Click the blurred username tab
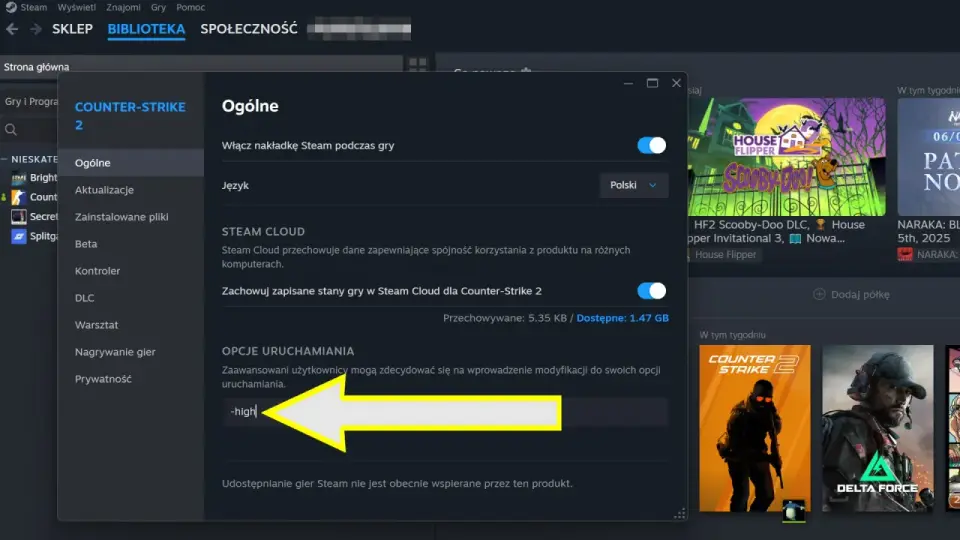Image resolution: width=960 pixels, height=540 pixels. point(359,29)
